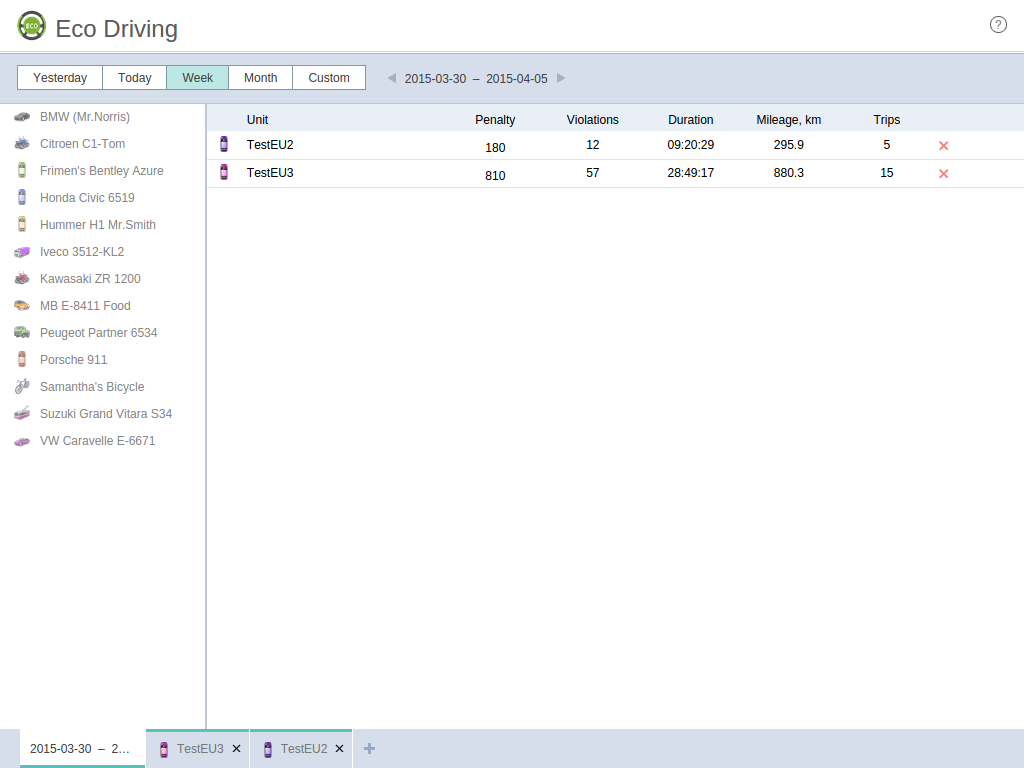Click TestEU3 penalty value 810
The height and width of the screenshot is (768, 1024).
(495, 176)
